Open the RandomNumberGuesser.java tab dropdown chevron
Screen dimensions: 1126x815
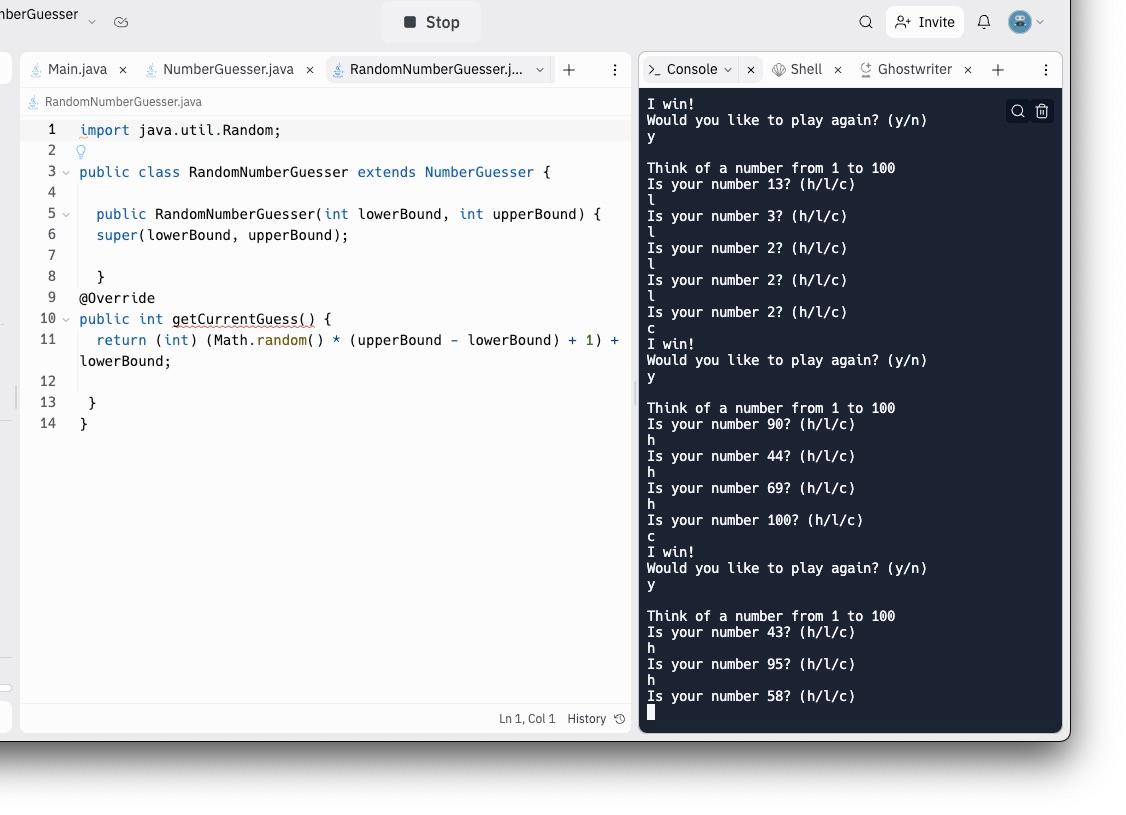coord(540,69)
